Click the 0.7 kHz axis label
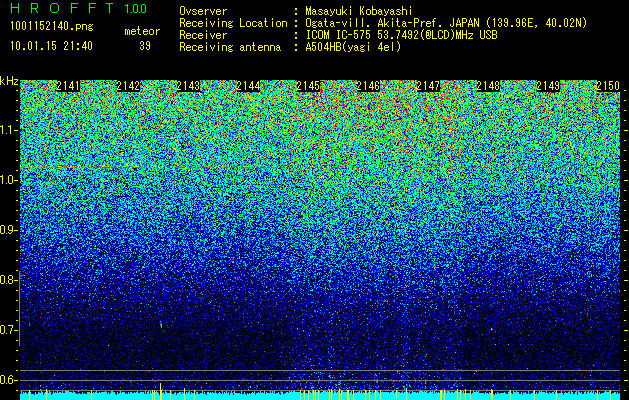 pos(9,330)
